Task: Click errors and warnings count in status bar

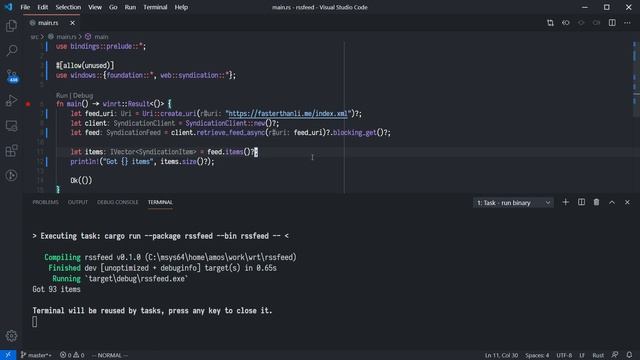Action: click(x=72, y=355)
